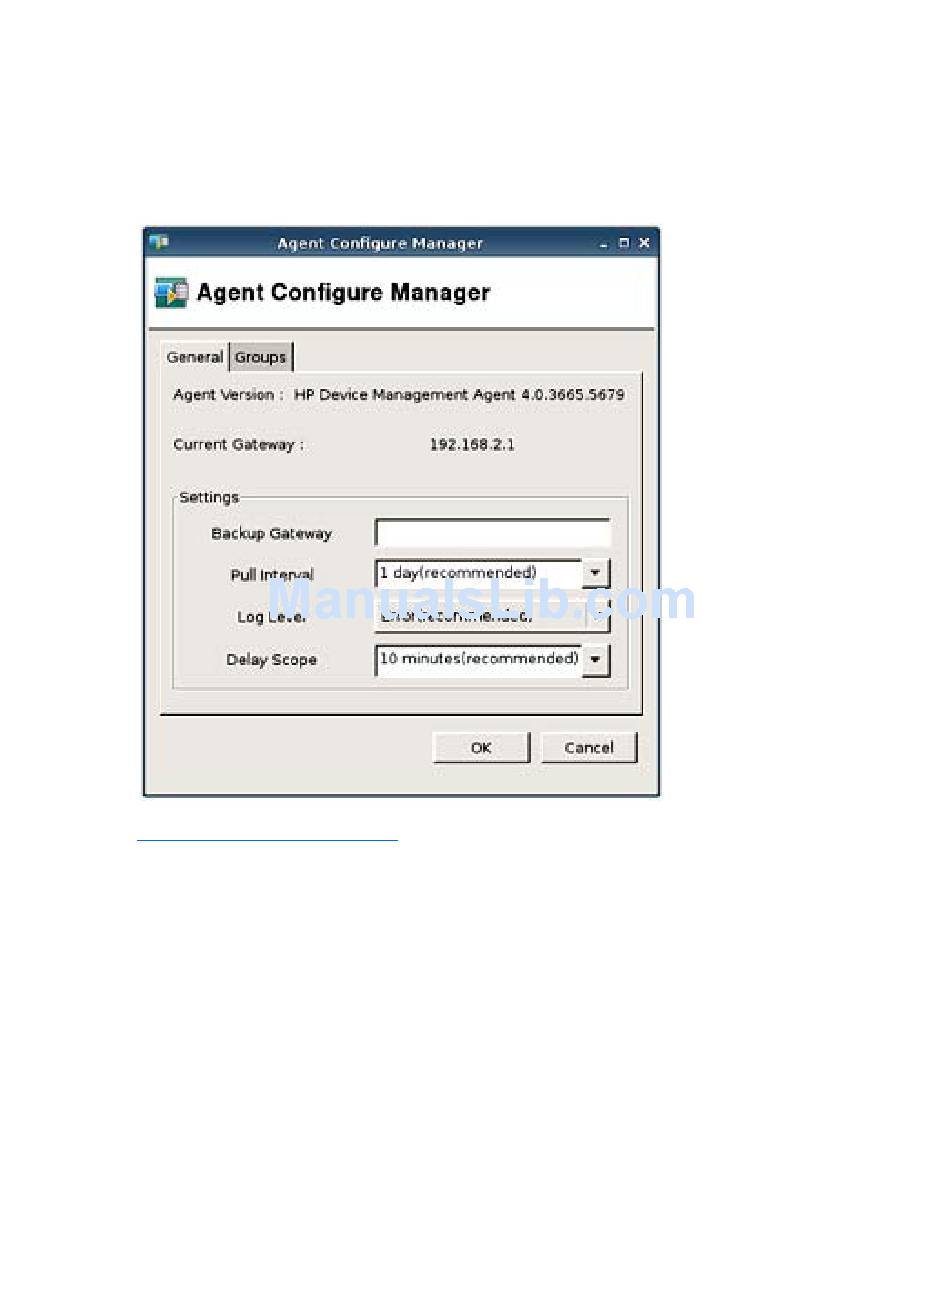This screenshot has height=1307, width=950.
Task: Expand the Pull Interval dropdown arrow
Action: pyautogui.click(x=596, y=574)
